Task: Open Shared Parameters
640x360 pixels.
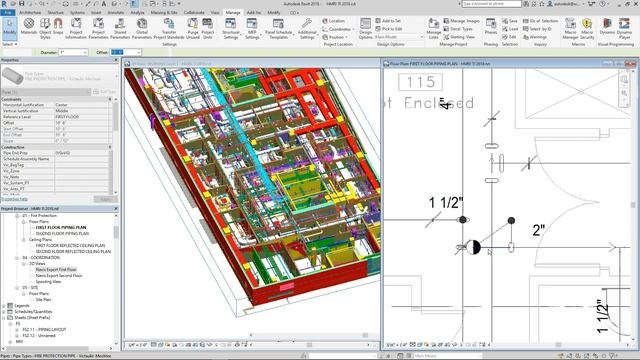Action: pos(120,28)
